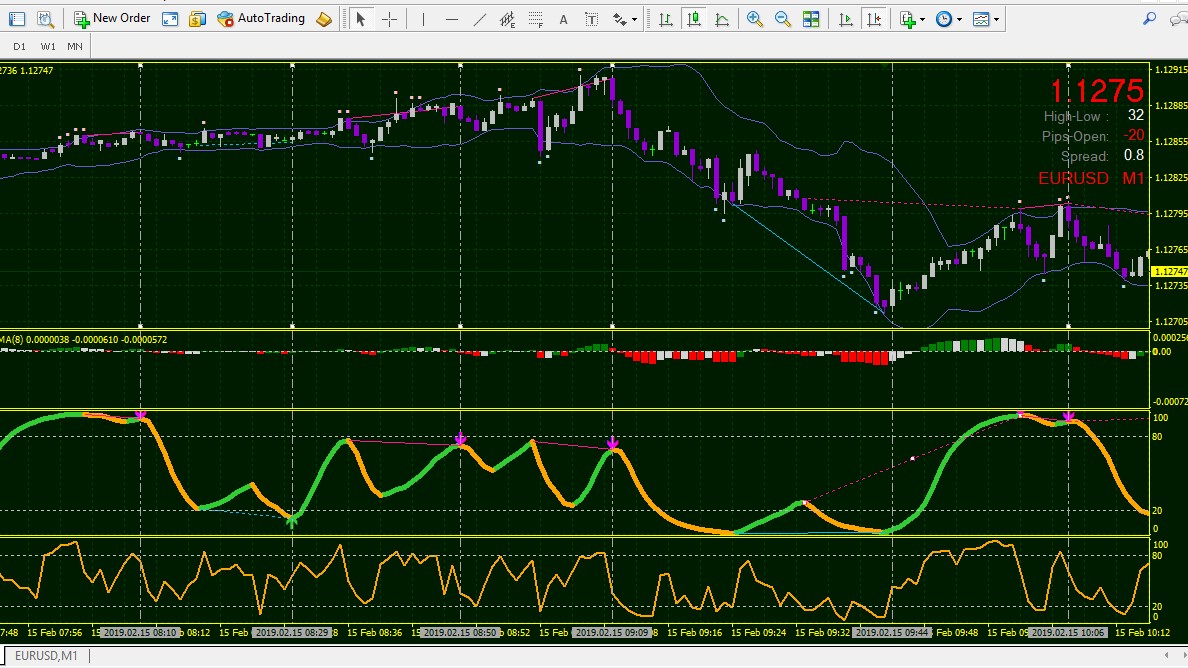1188x668 pixels.
Task: Open the periodicity clock dropdown arrow
Action: coord(959,20)
